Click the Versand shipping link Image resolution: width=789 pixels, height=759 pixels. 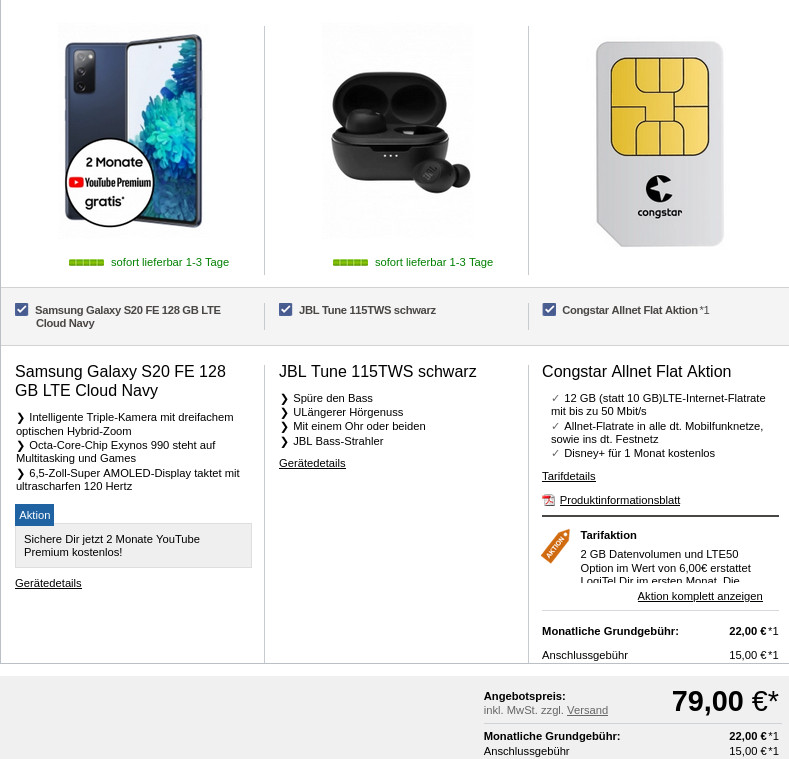(x=587, y=710)
